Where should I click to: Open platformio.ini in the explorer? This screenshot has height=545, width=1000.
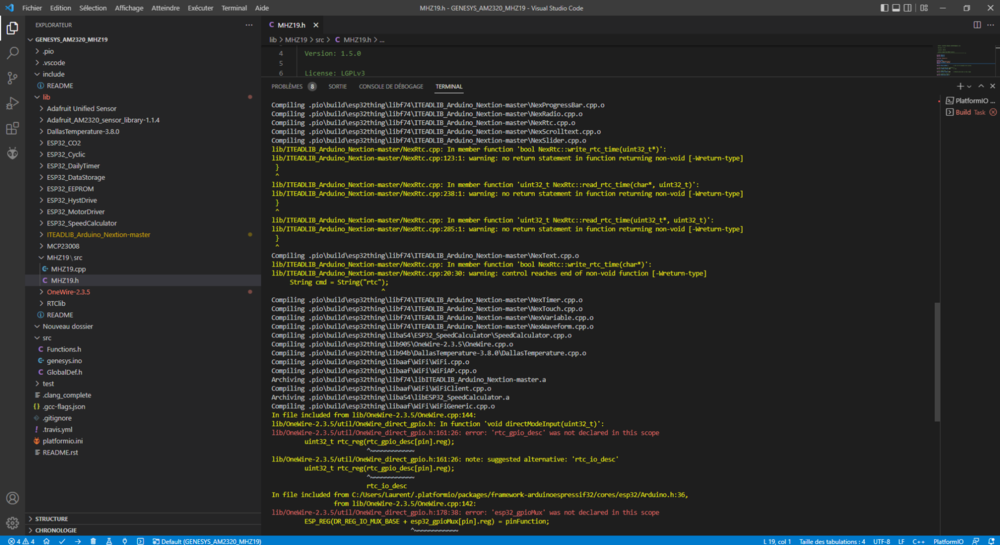coord(143,441)
